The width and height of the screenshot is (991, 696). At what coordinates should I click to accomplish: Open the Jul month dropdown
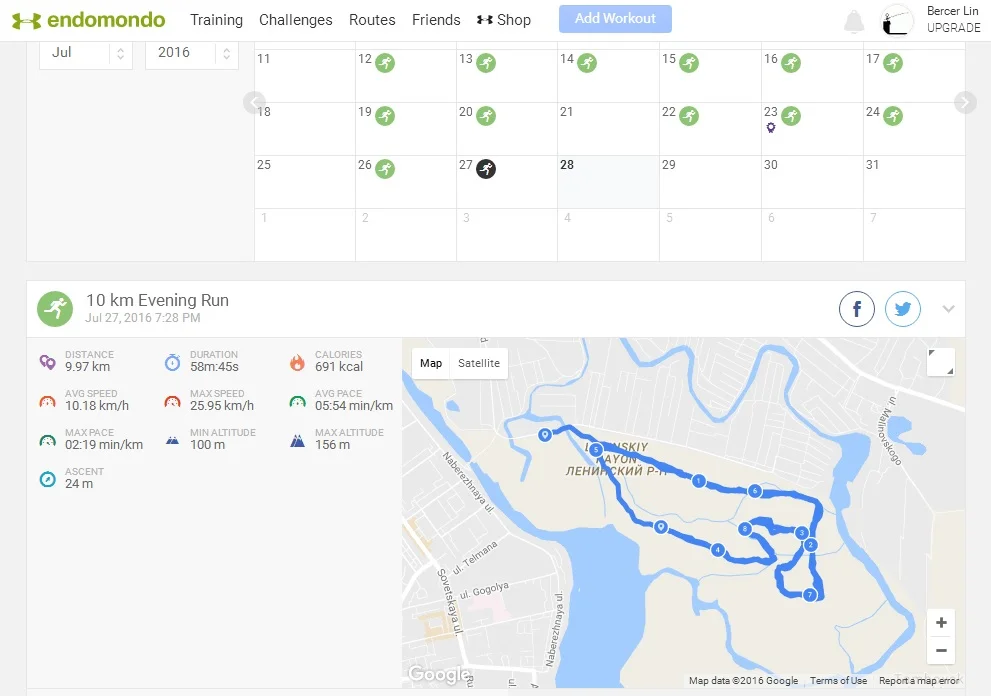[86, 53]
